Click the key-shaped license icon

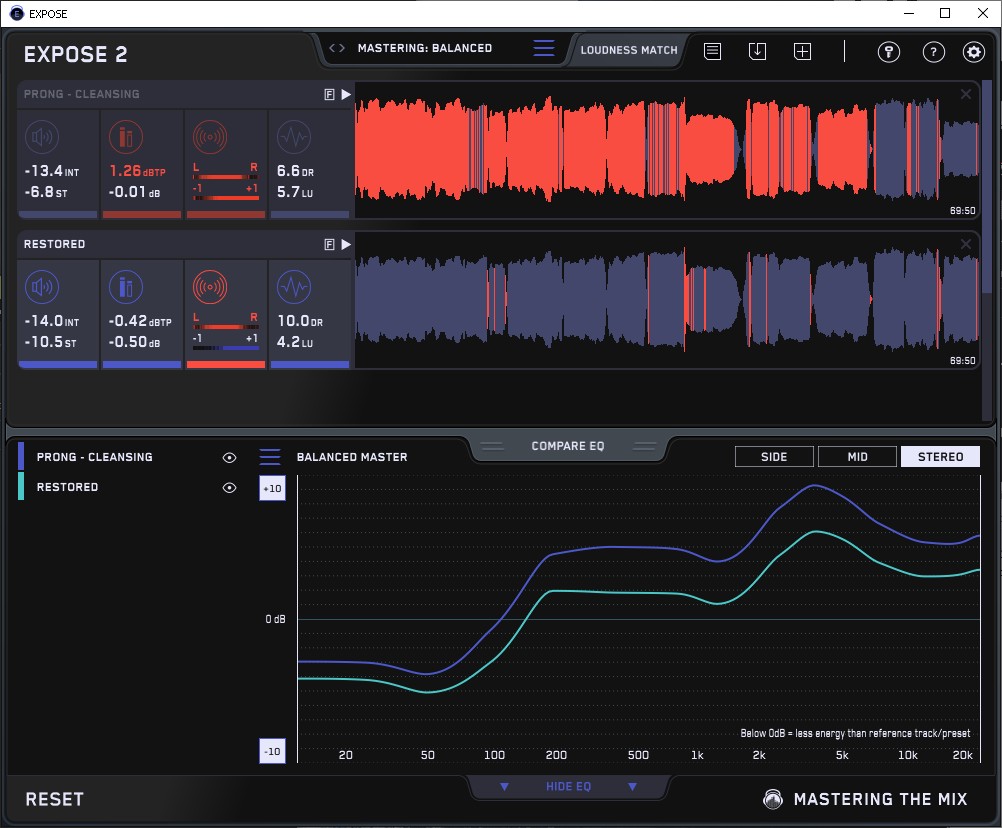[889, 52]
